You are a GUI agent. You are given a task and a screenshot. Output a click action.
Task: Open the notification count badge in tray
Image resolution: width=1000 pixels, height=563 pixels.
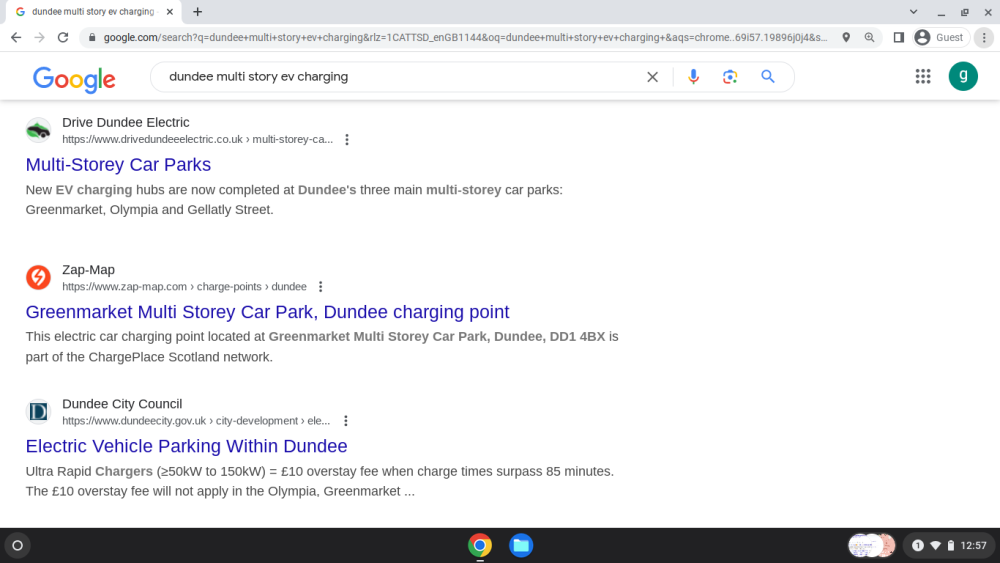[x=918, y=545]
